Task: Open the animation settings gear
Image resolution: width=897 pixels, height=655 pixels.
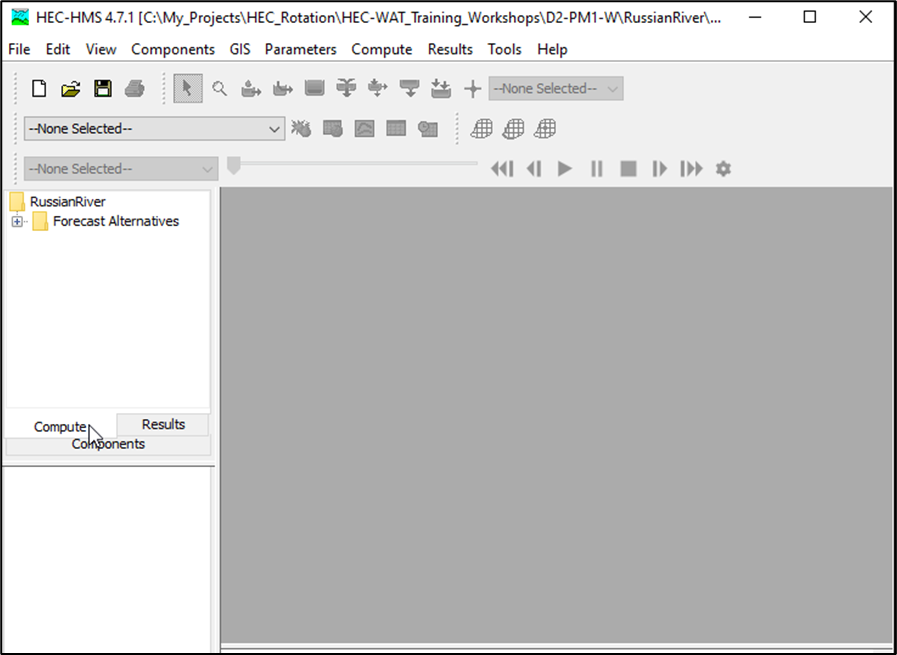Action: 723,169
